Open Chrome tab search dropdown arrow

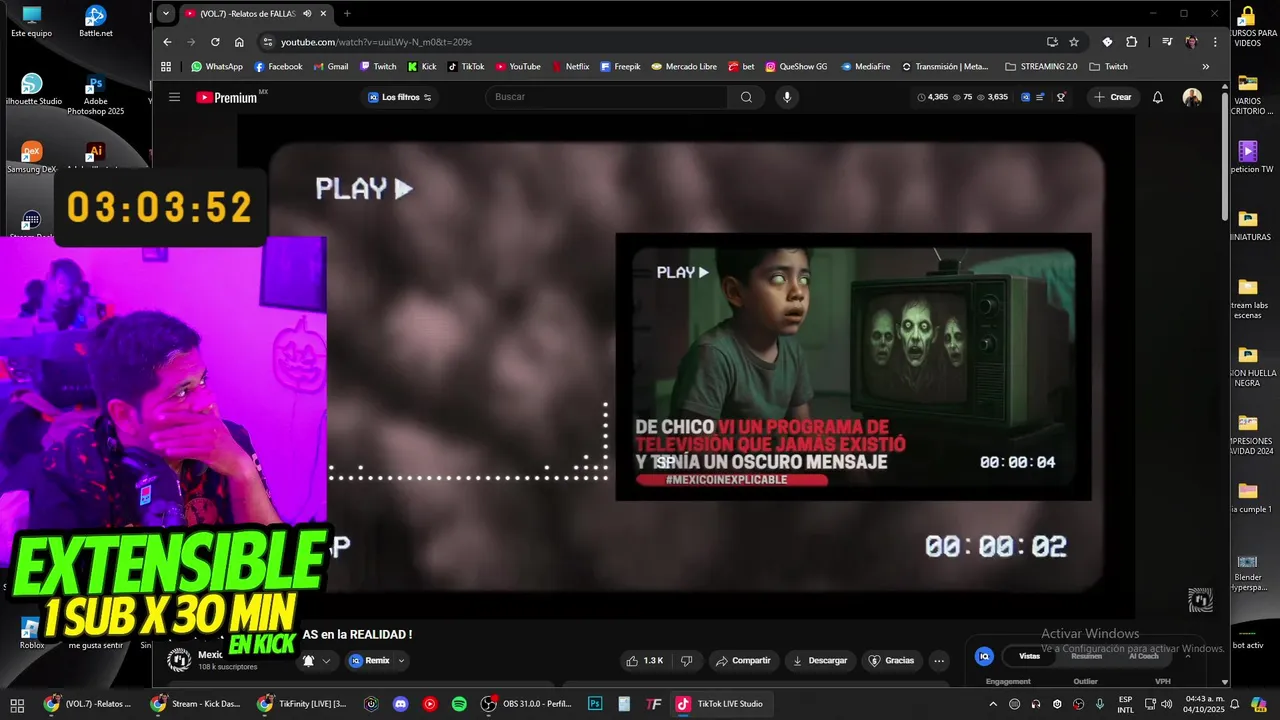[x=166, y=14]
